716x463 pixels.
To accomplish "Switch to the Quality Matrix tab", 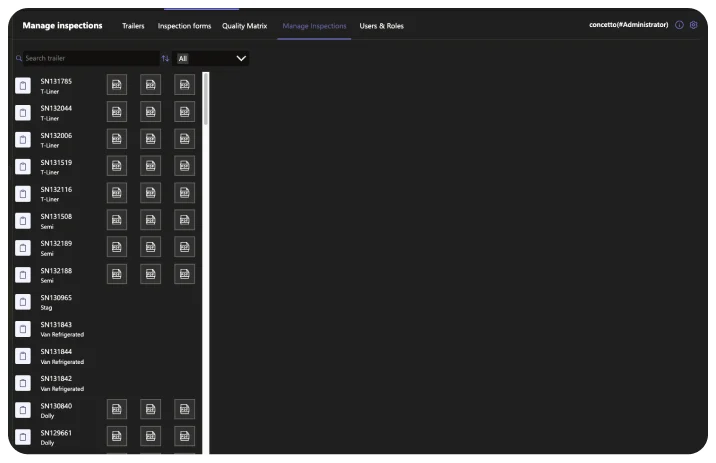I will point(244,26).
